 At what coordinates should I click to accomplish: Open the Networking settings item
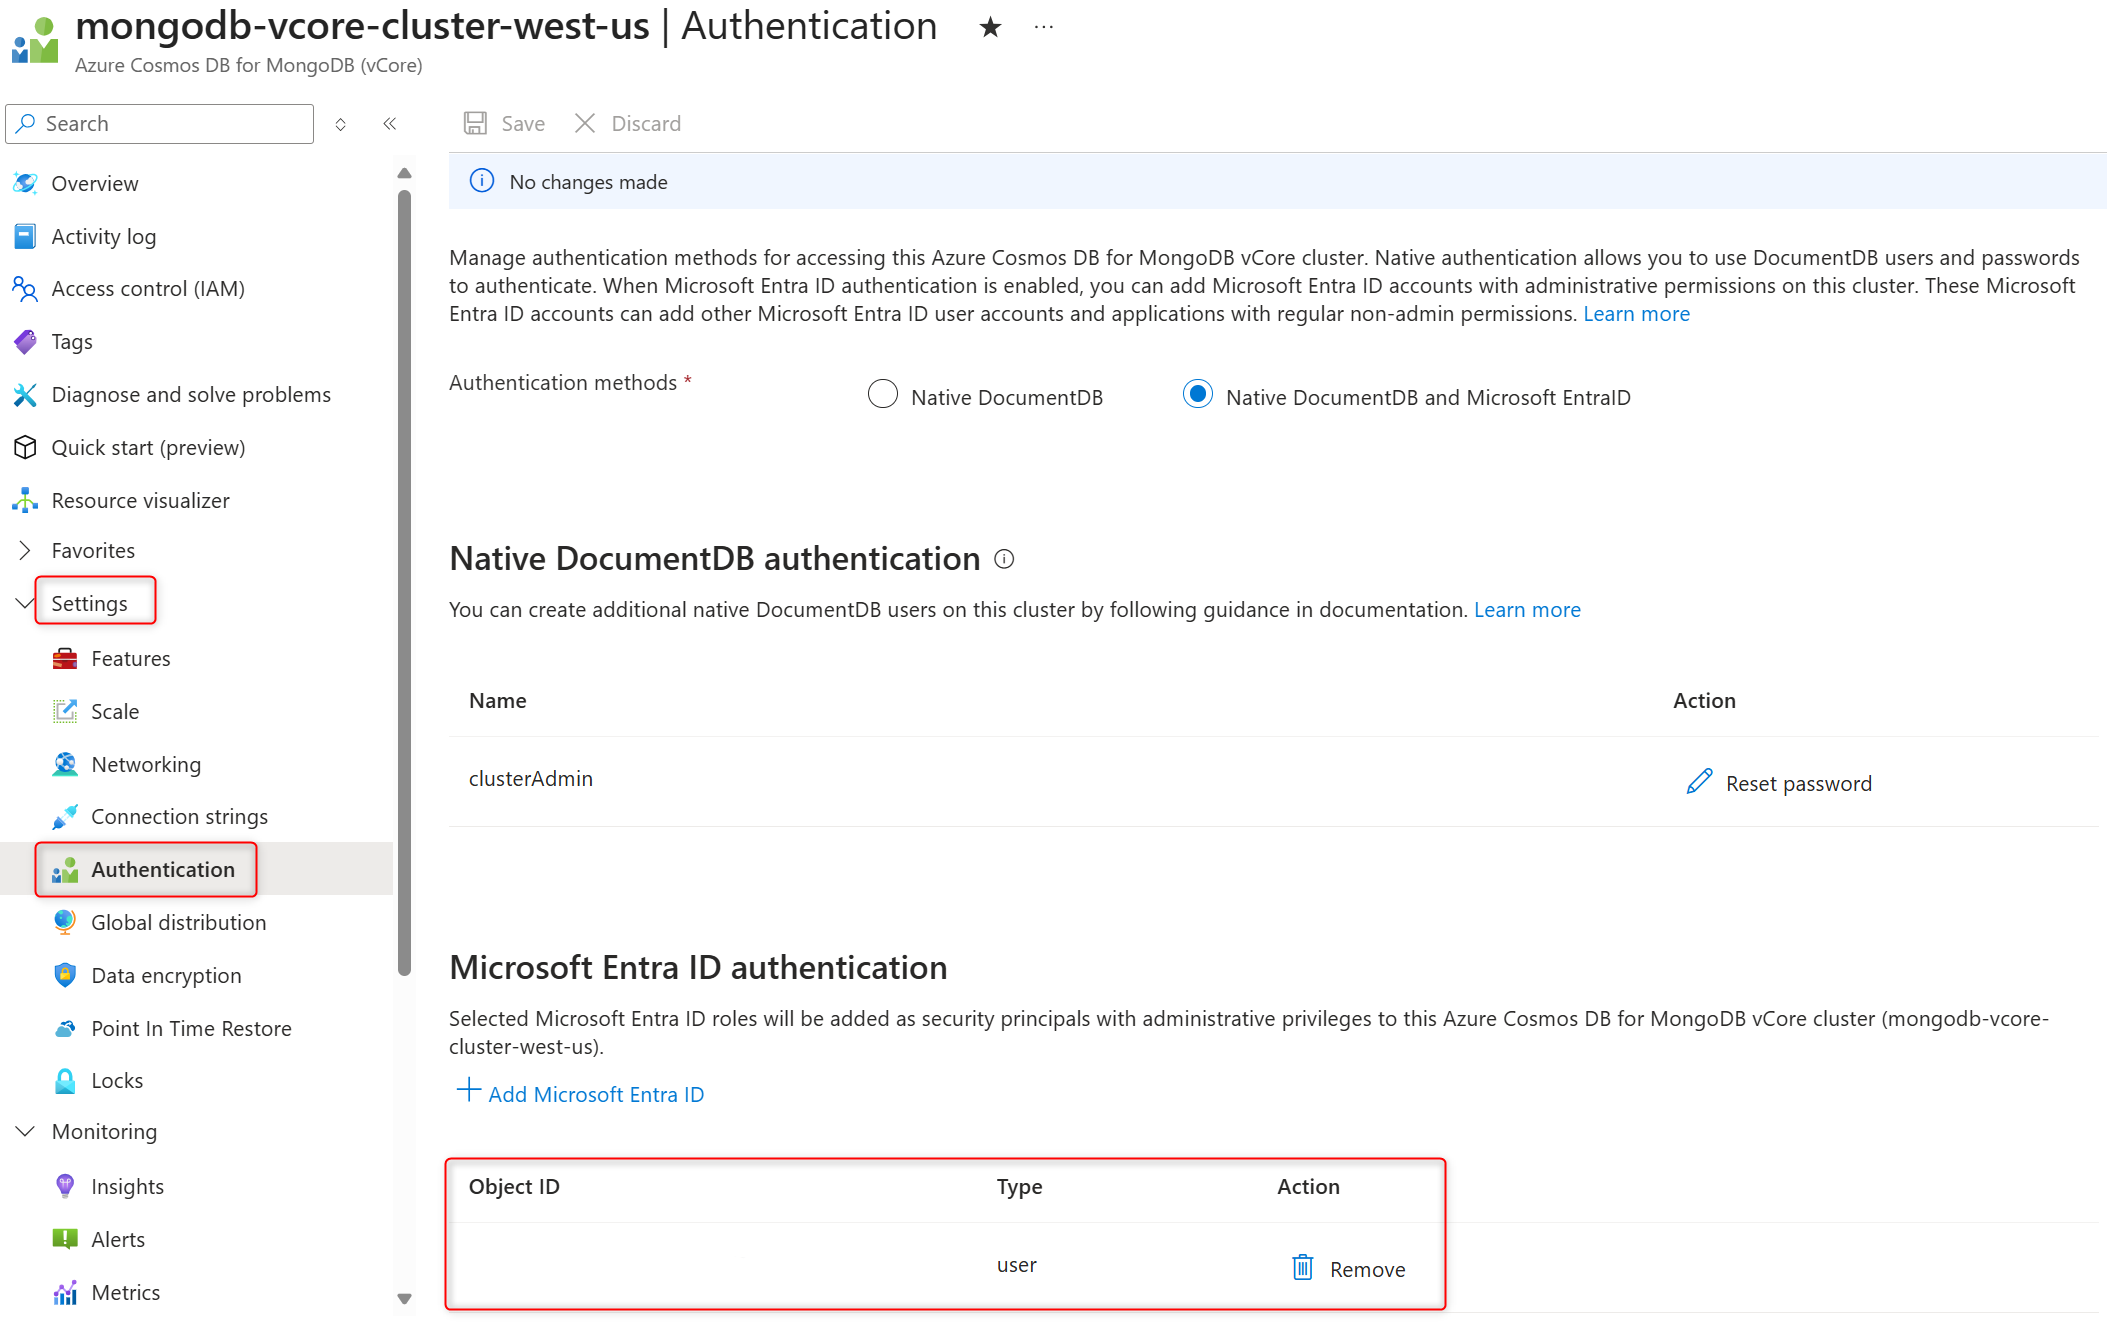point(146,764)
